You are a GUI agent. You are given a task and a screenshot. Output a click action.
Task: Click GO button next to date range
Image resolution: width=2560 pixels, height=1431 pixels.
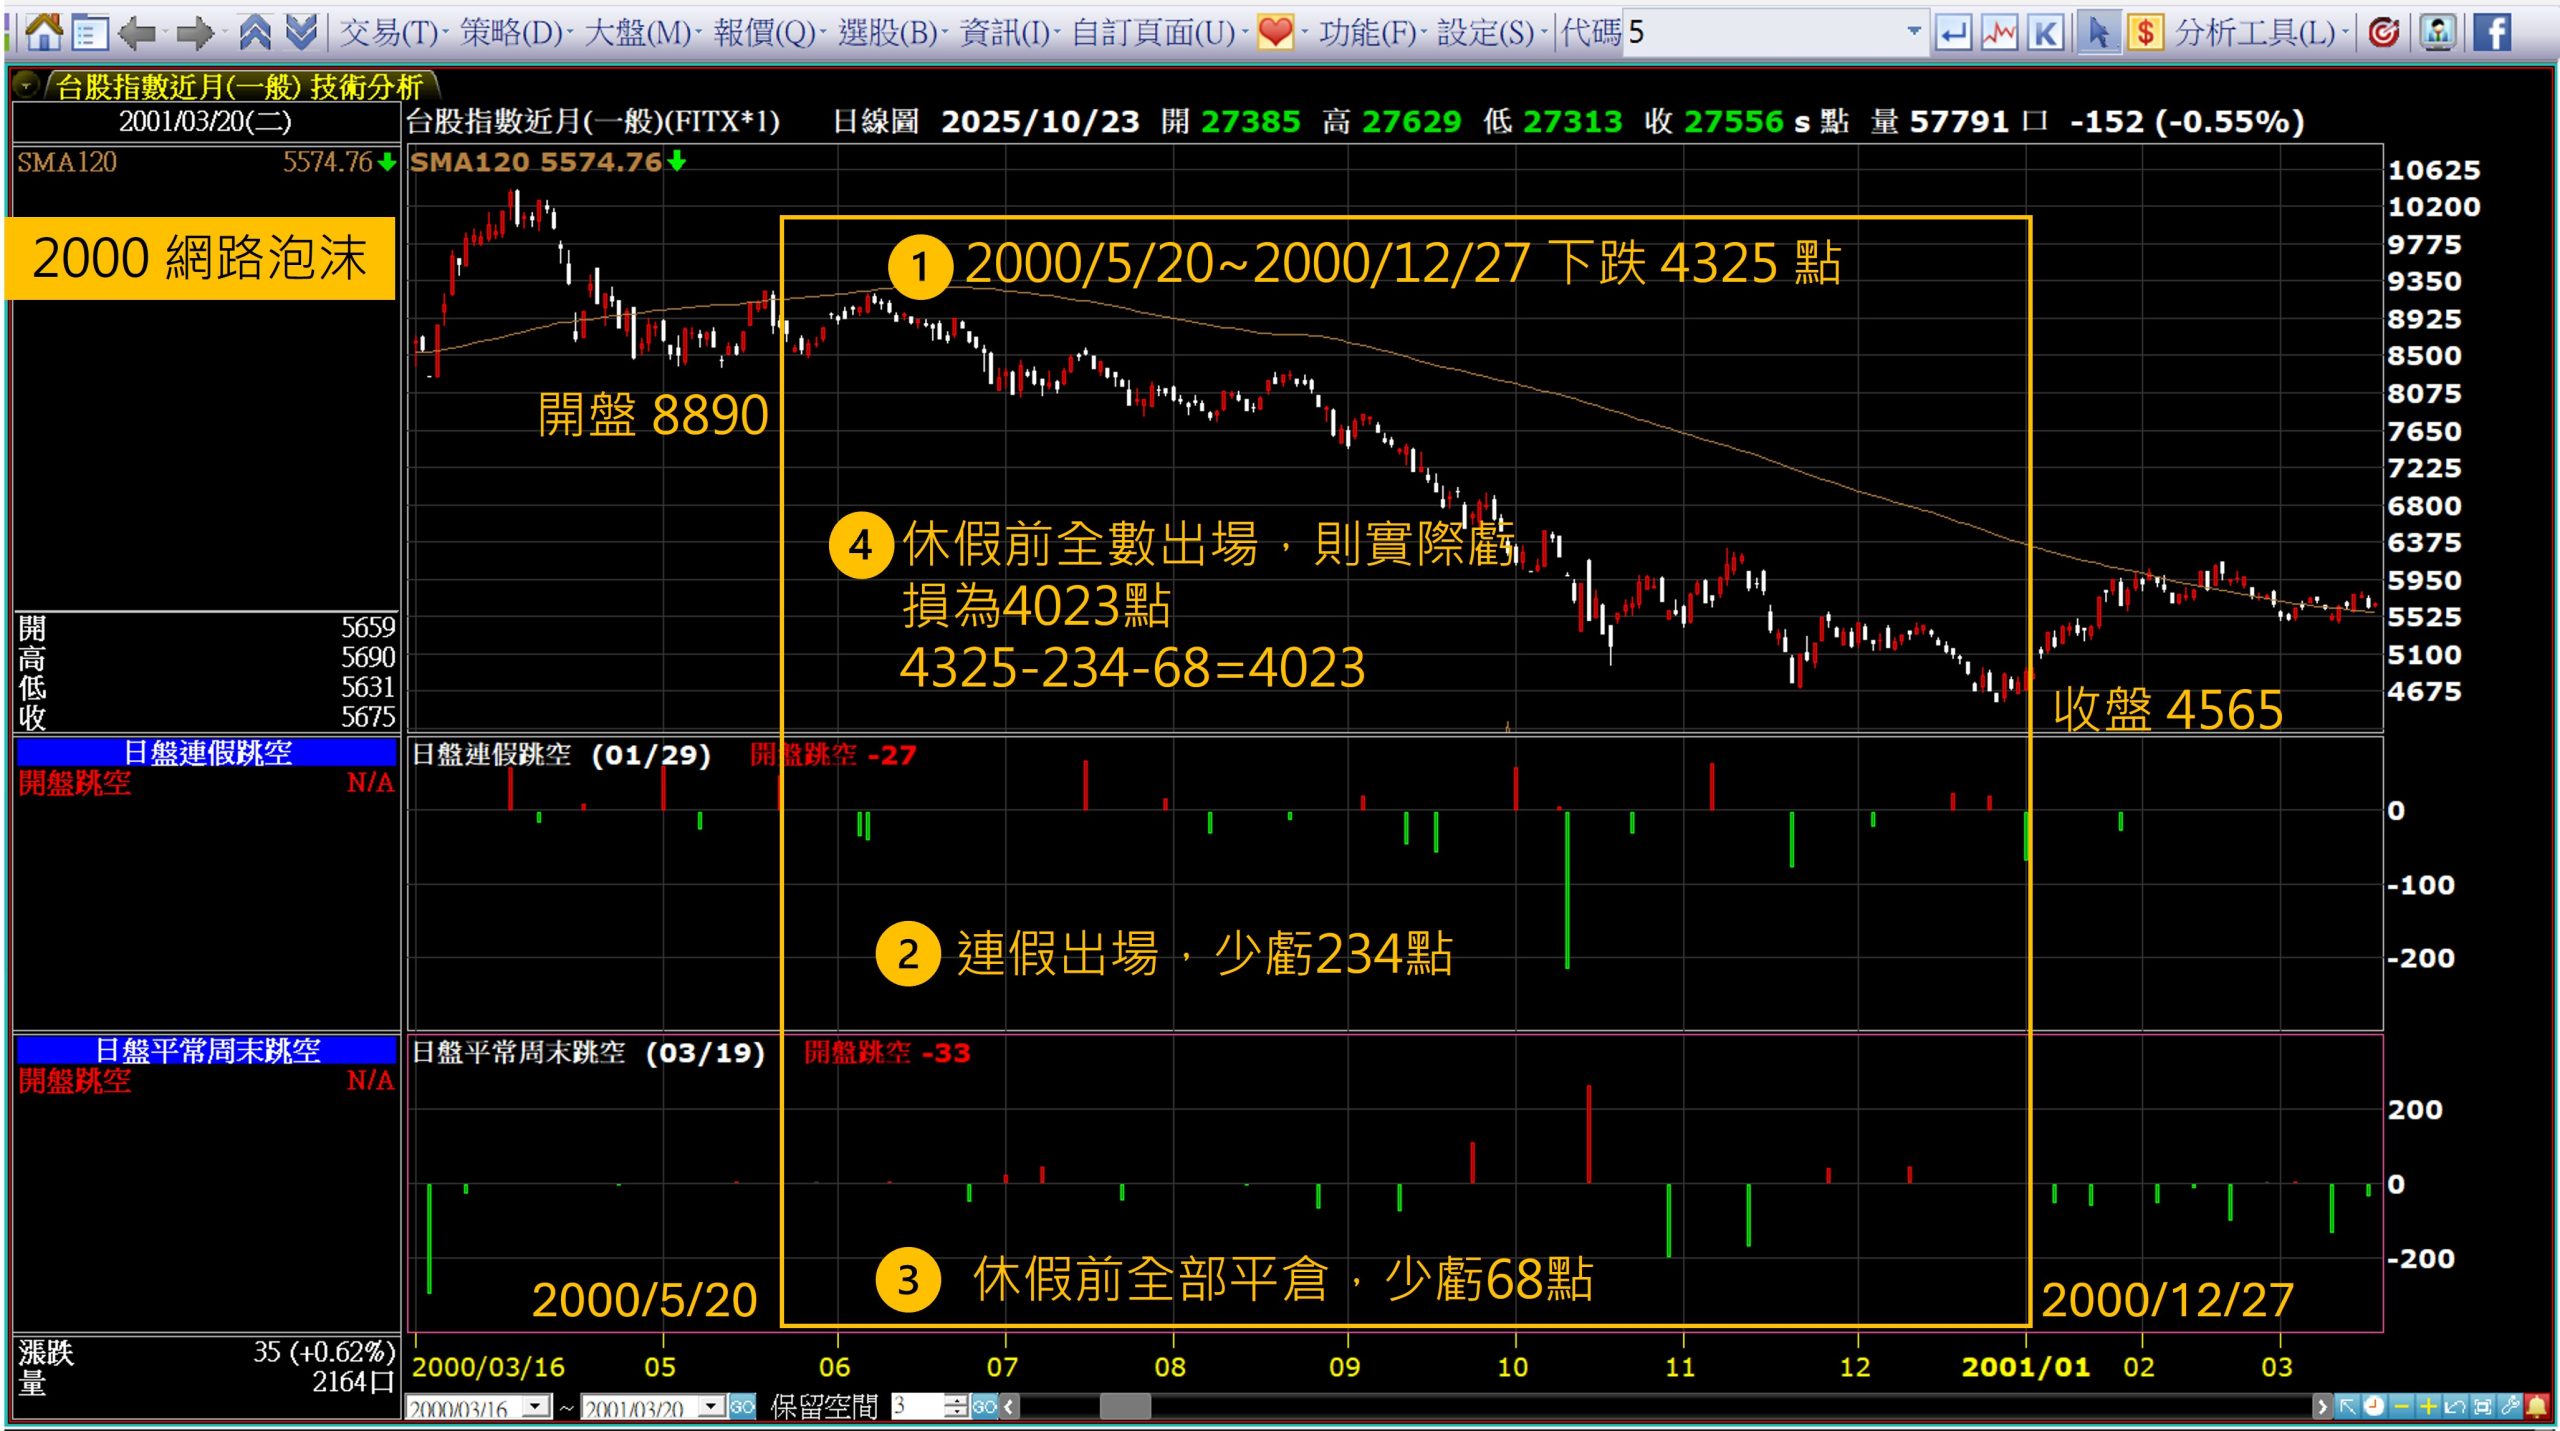pos(742,1407)
